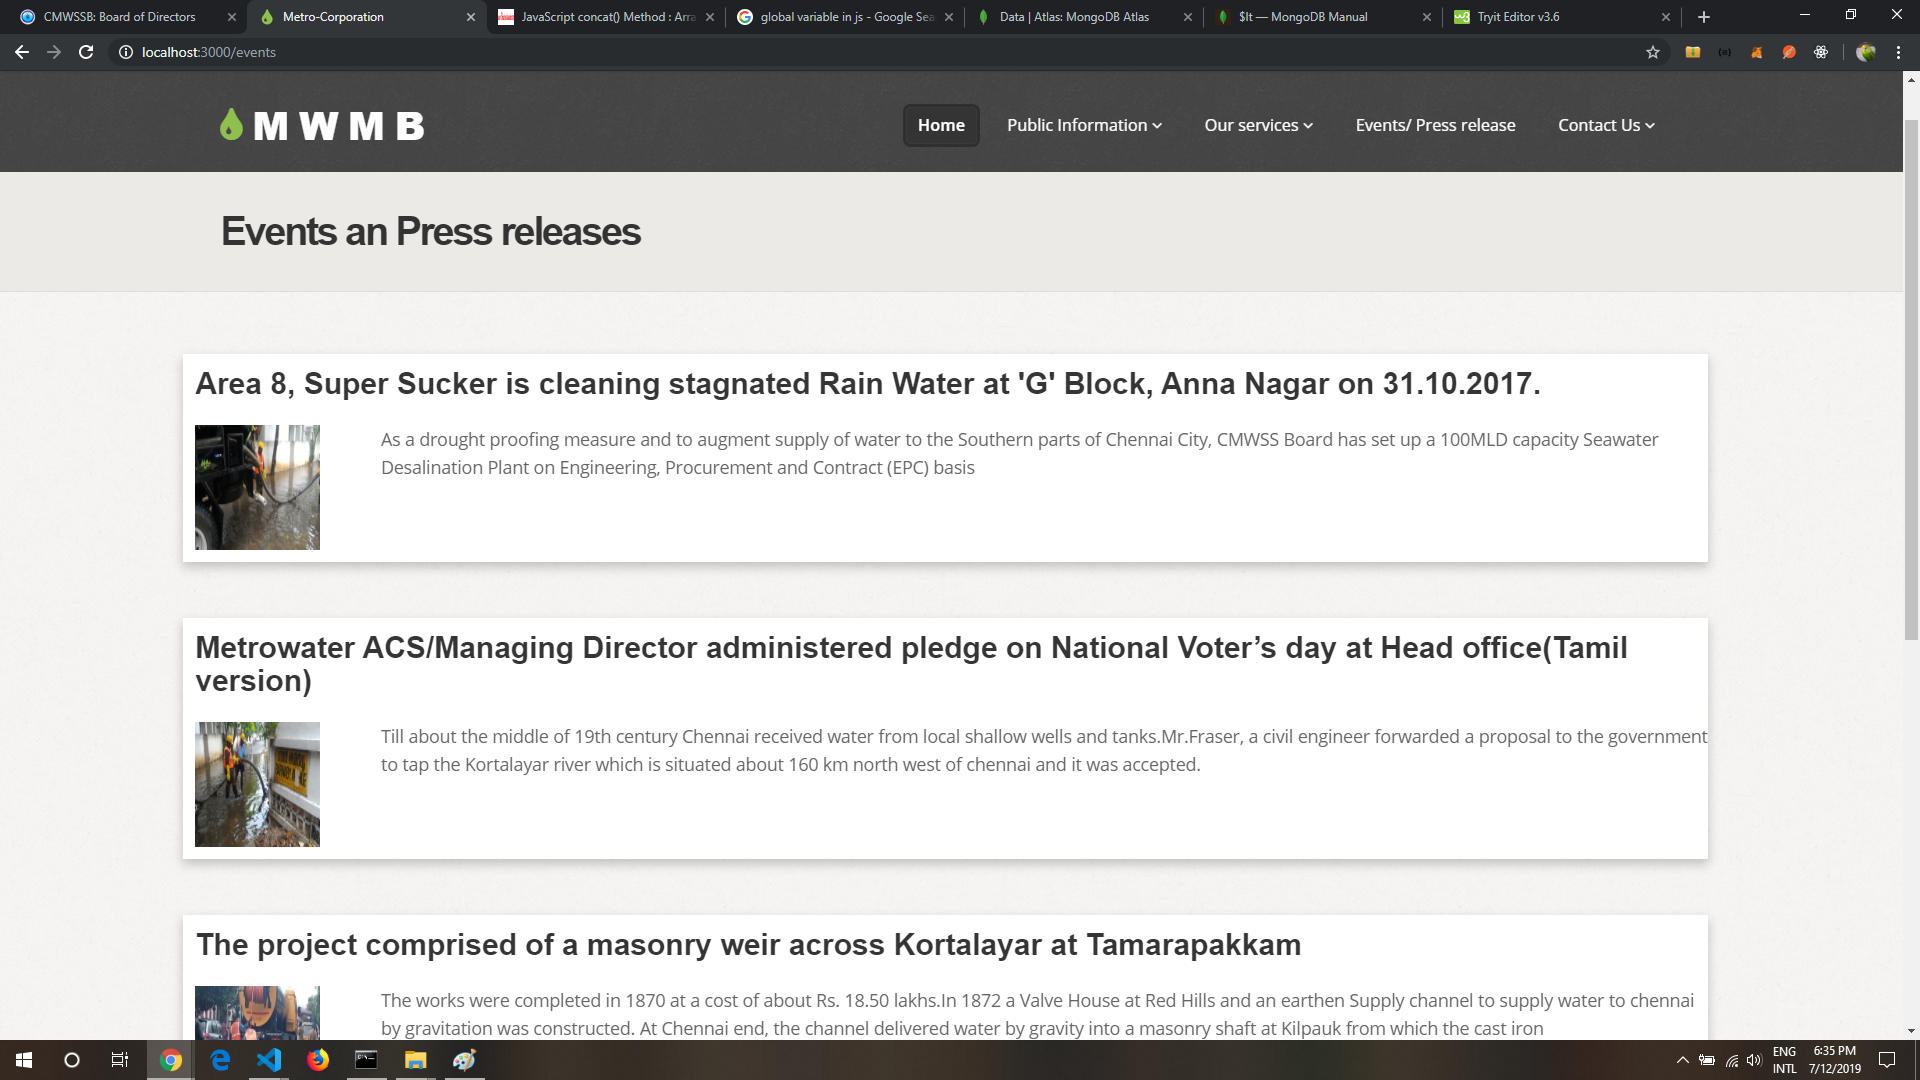Image resolution: width=1920 pixels, height=1080 pixels.
Task: Open File Explorer from taskbar
Action: (416, 1060)
